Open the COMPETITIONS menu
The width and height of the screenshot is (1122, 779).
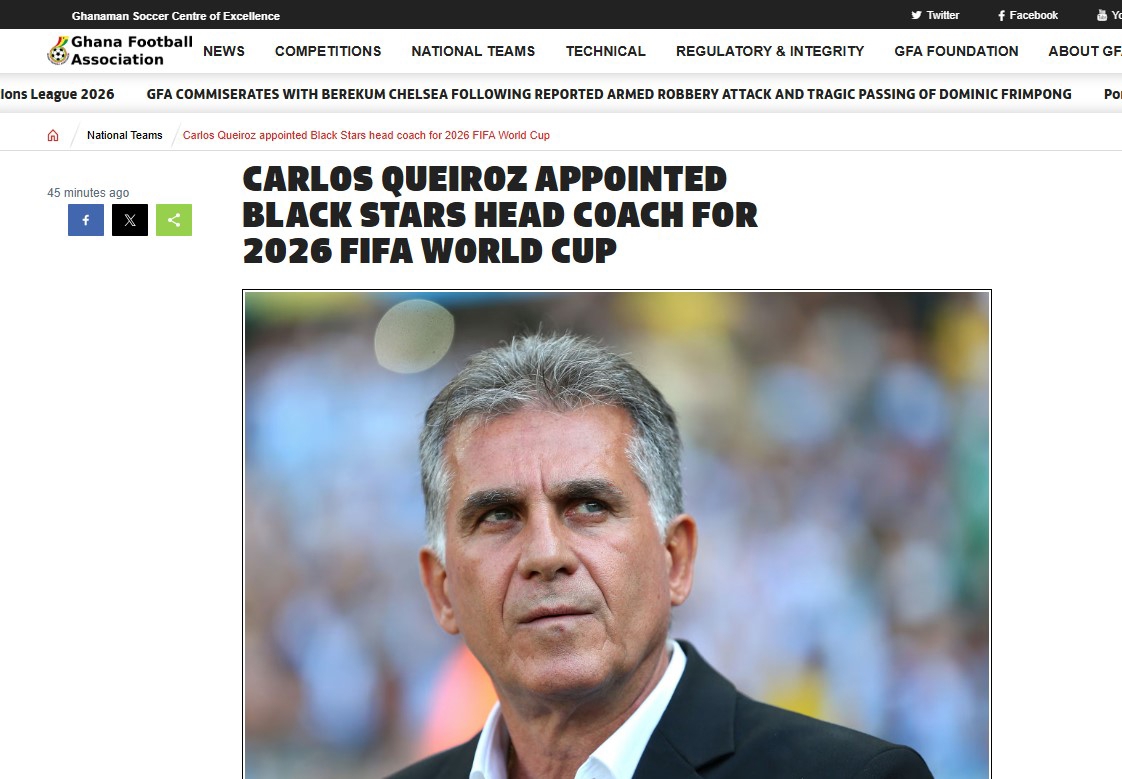pos(328,51)
